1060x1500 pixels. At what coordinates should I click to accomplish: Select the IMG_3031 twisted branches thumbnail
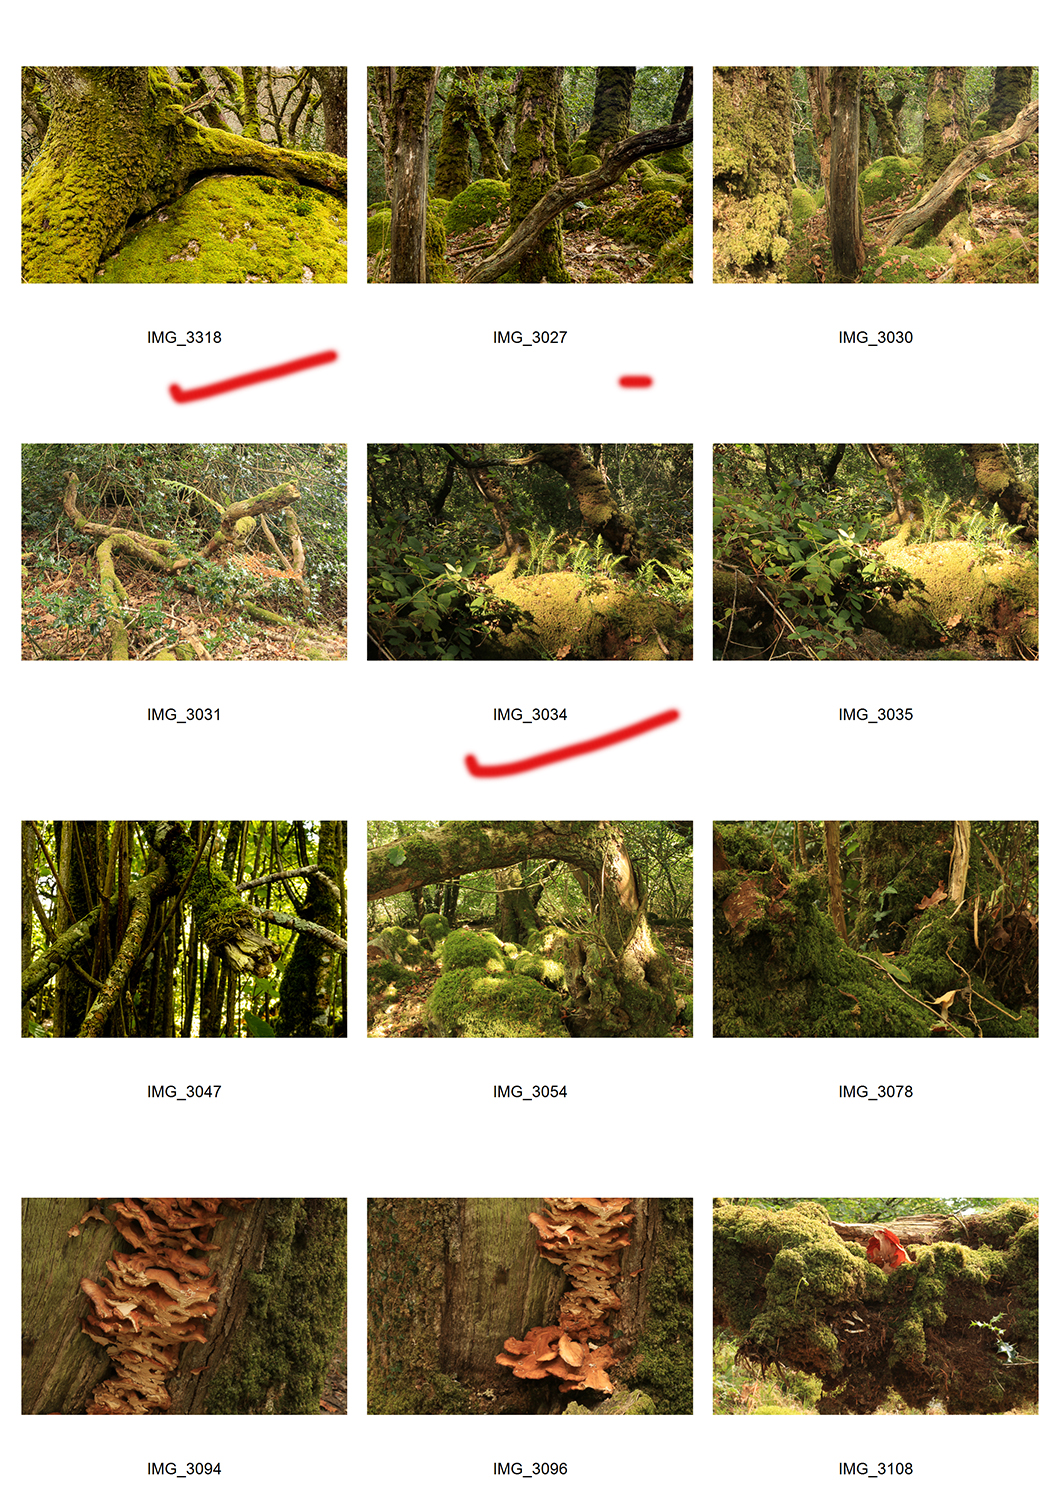pyautogui.click(x=184, y=552)
